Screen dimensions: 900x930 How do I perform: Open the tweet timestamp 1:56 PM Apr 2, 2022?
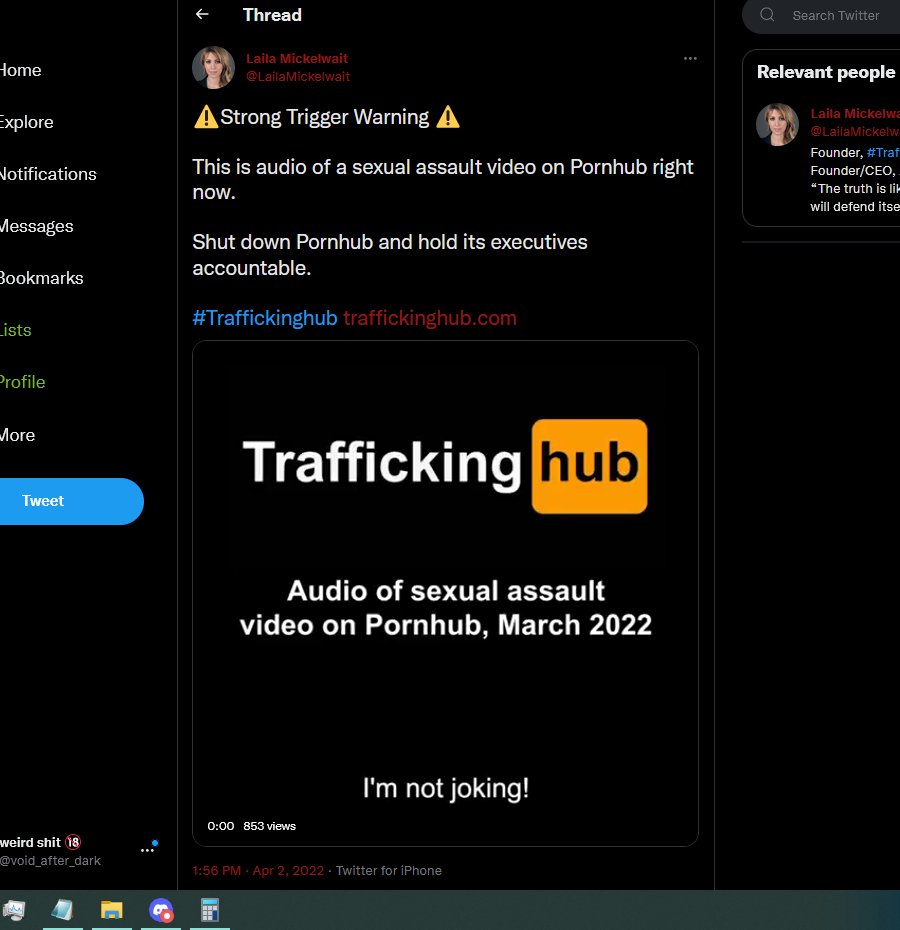click(258, 871)
